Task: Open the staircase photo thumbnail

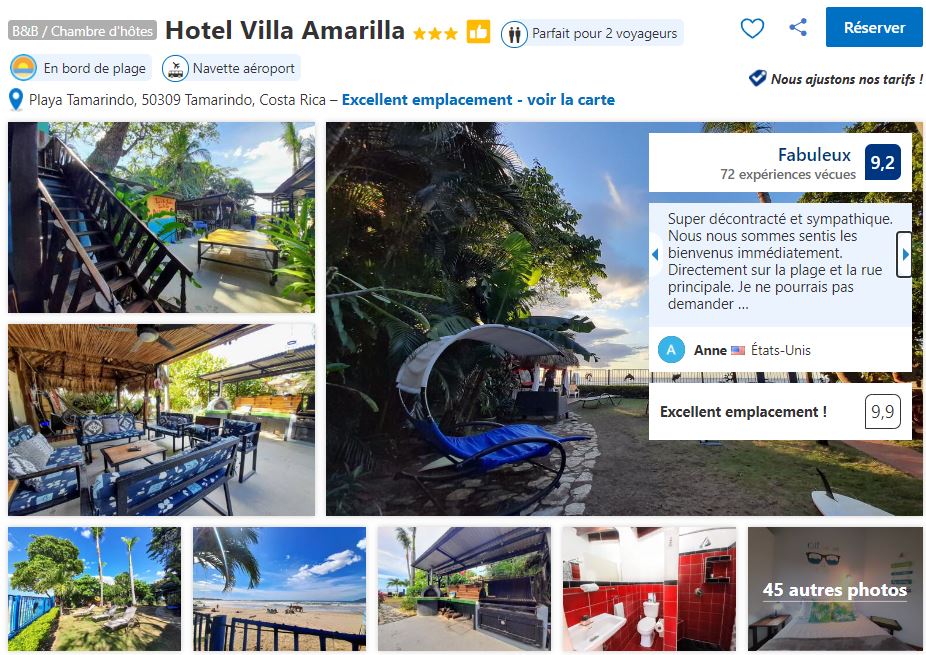Action: click(161, 217)
